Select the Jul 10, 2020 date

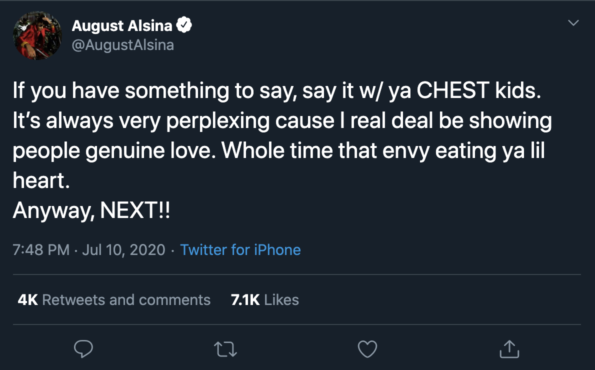pos(124,250)
